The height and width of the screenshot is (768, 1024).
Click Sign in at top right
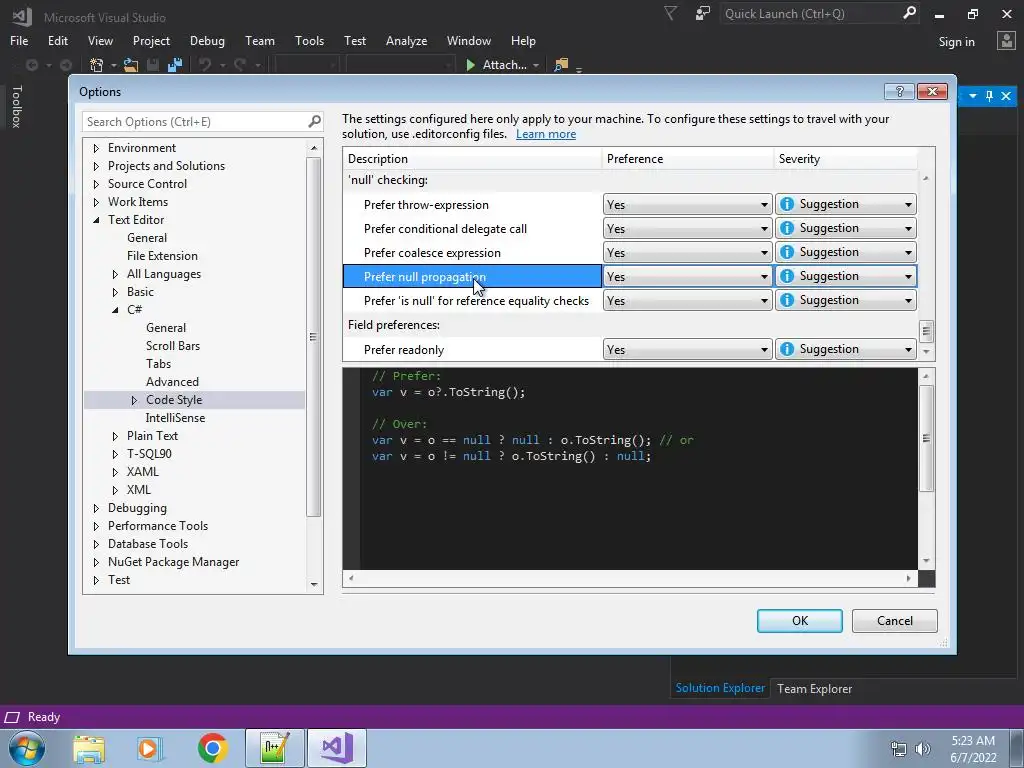pos(956,42)
